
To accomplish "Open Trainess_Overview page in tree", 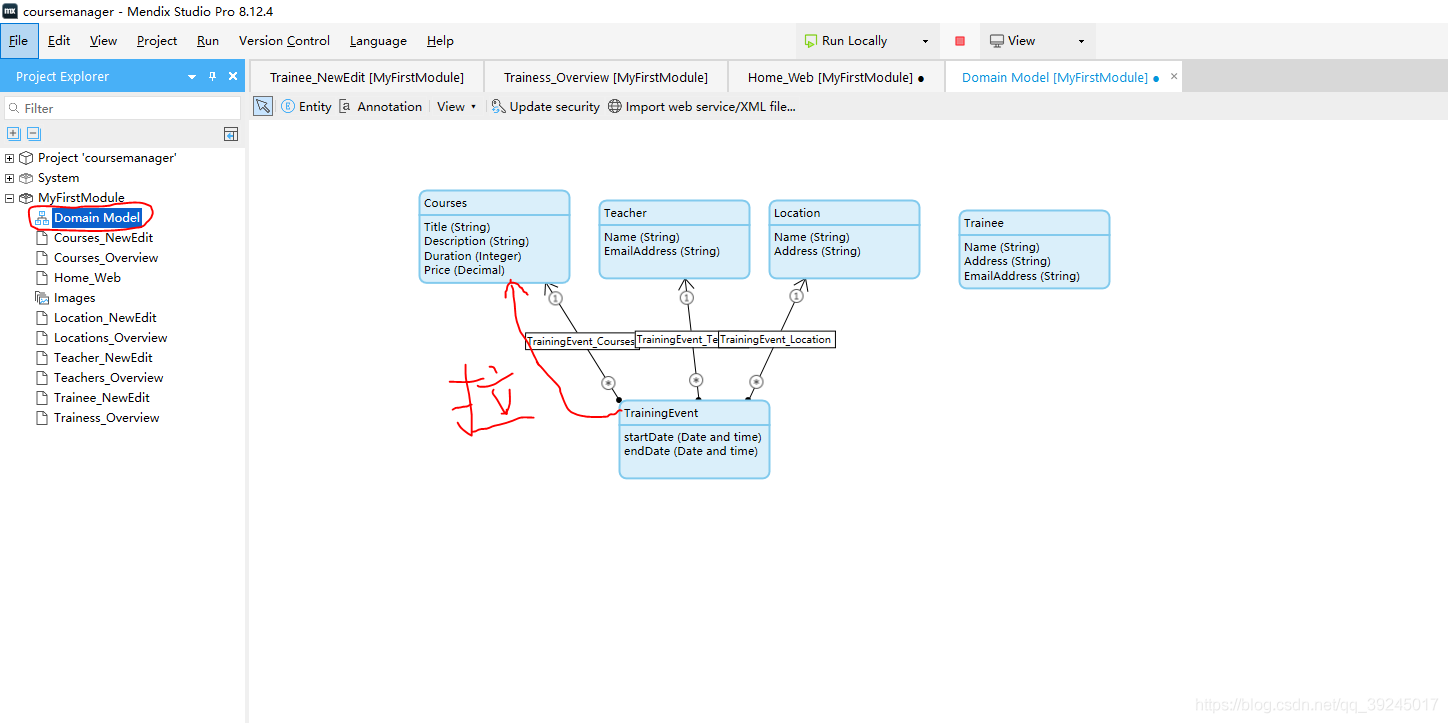I will pos(106,418).
